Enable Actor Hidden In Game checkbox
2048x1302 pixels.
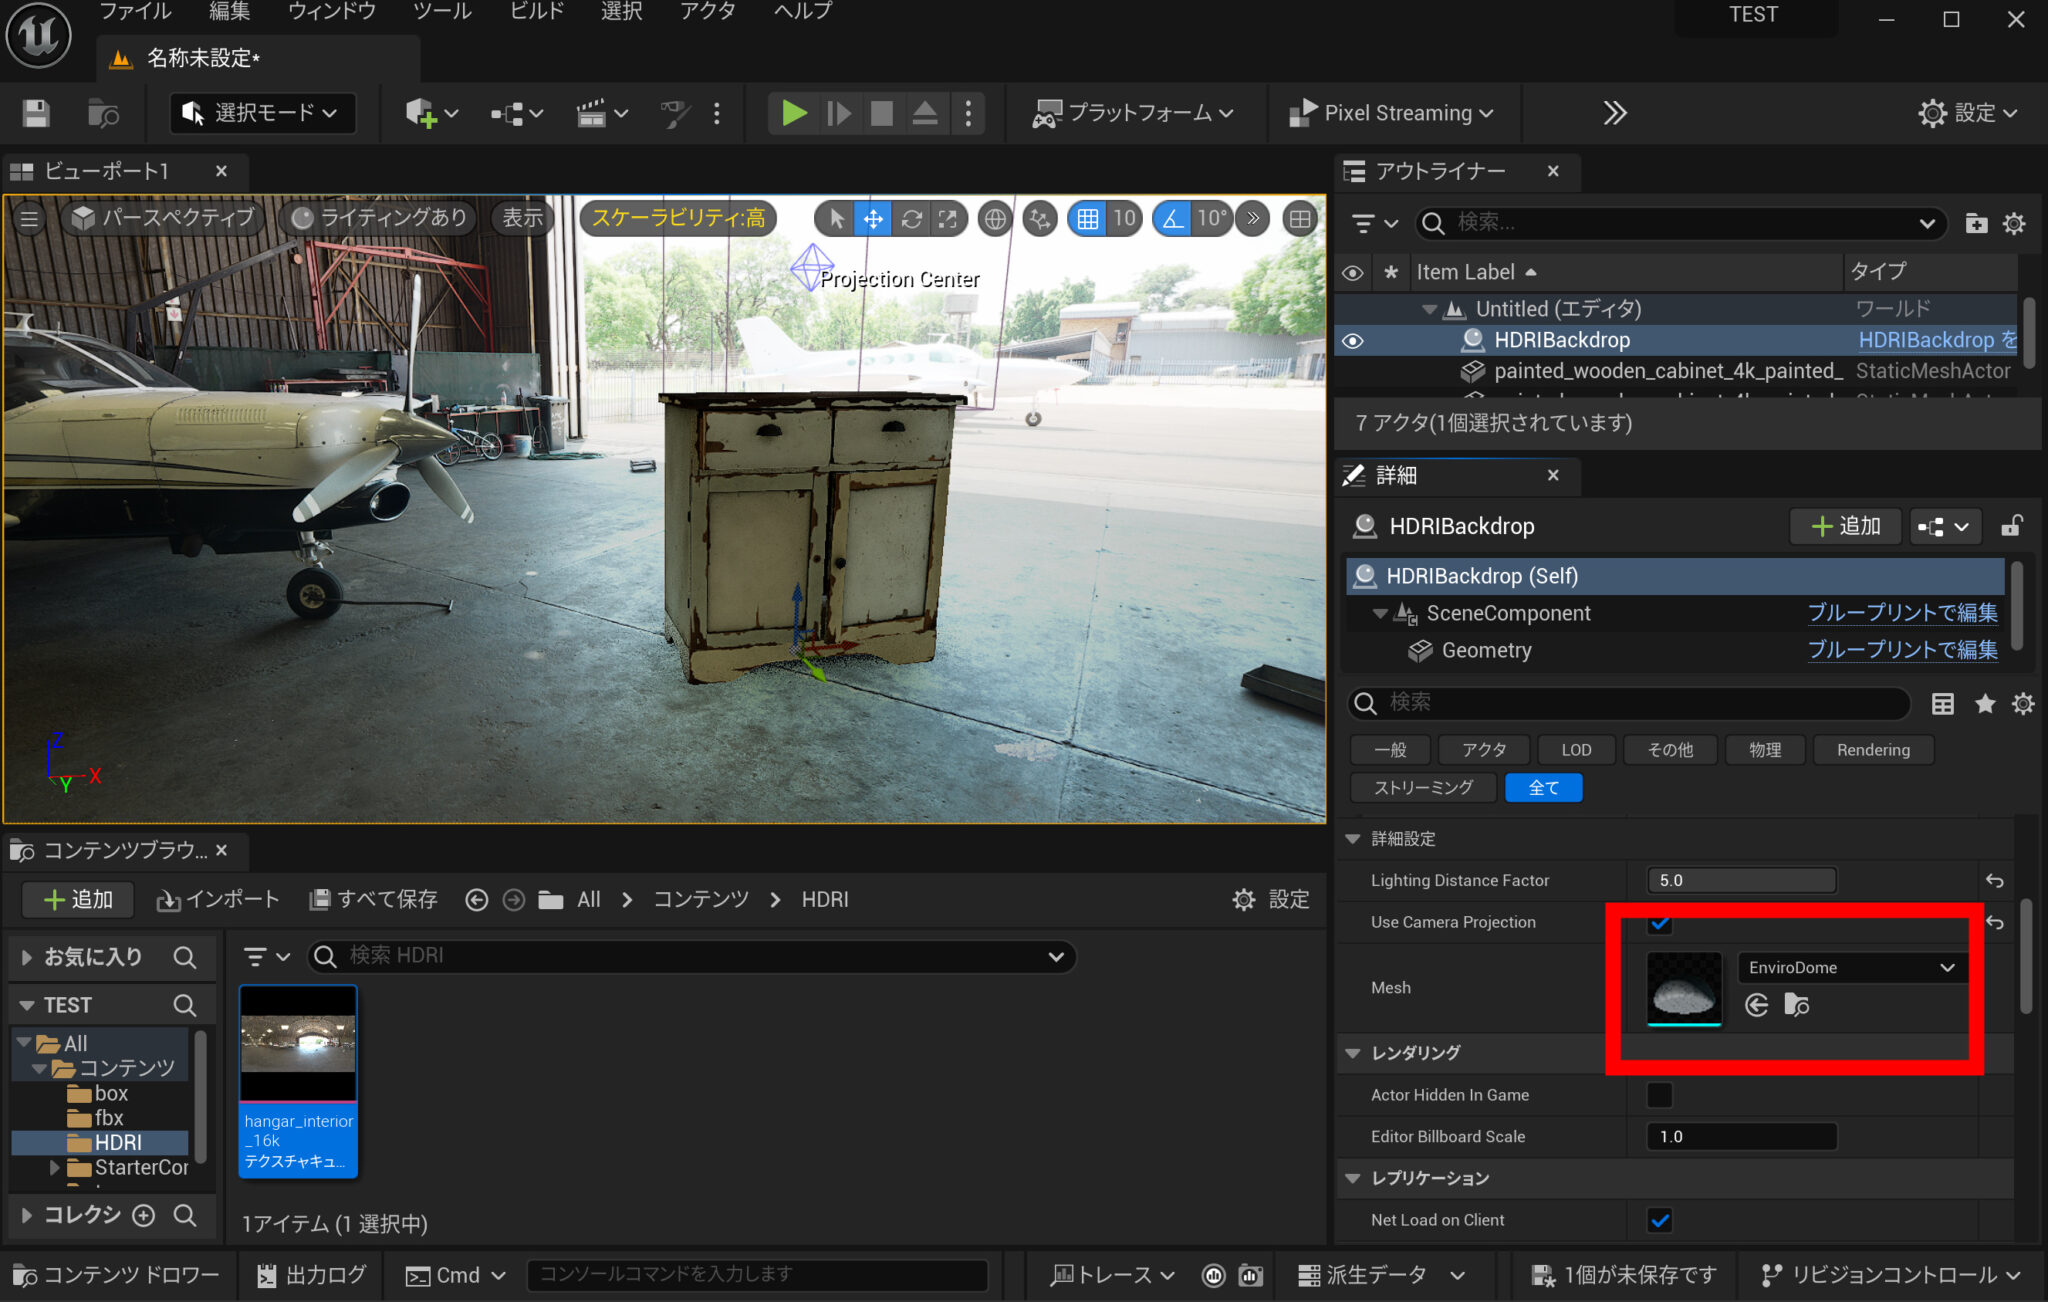(1659, 1095)
